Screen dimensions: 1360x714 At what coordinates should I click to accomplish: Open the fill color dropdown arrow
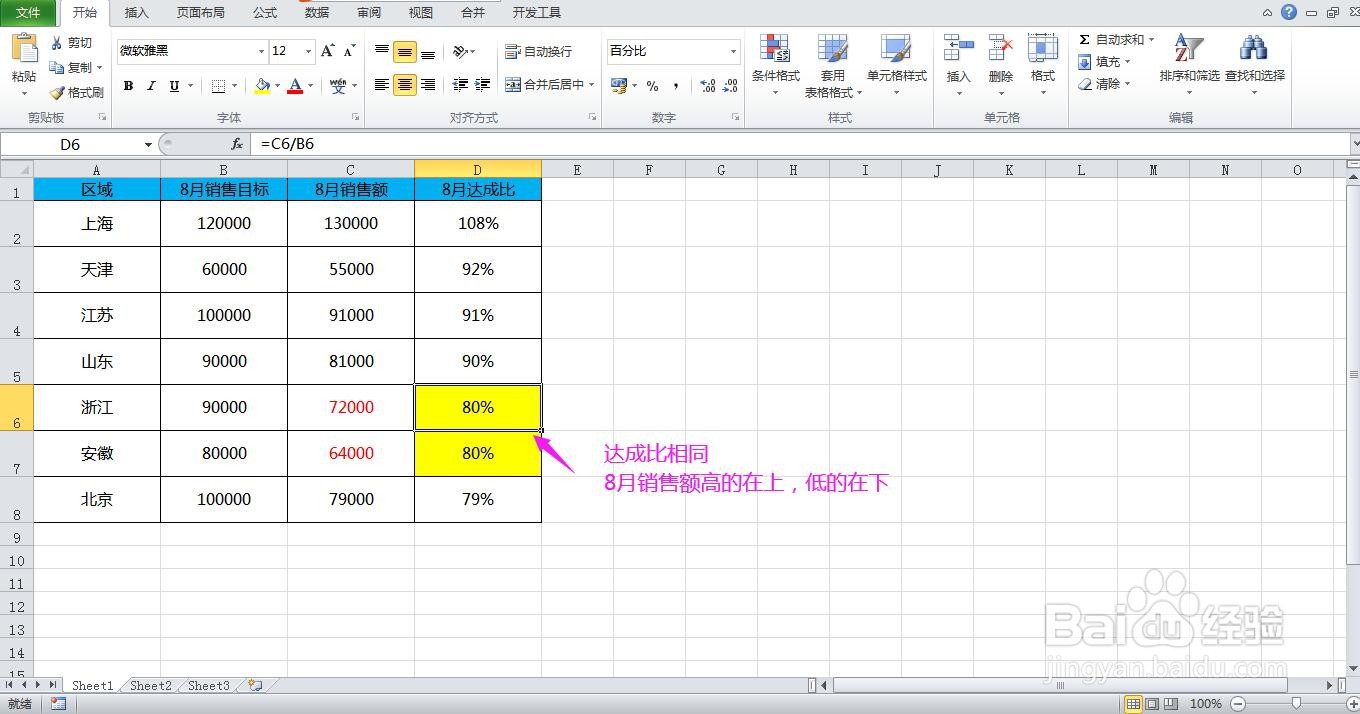(x=277, y=86)
